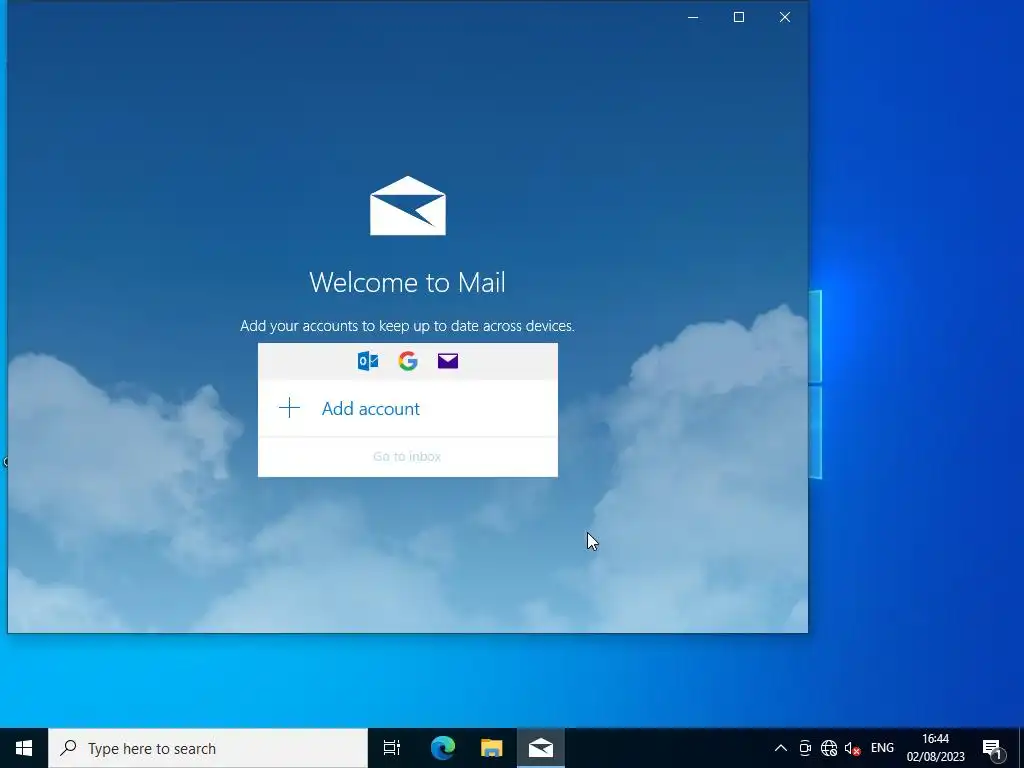Click the Meet Now tray icon
This screenshot has height=768, width=1024.
[x=805, y=748]
